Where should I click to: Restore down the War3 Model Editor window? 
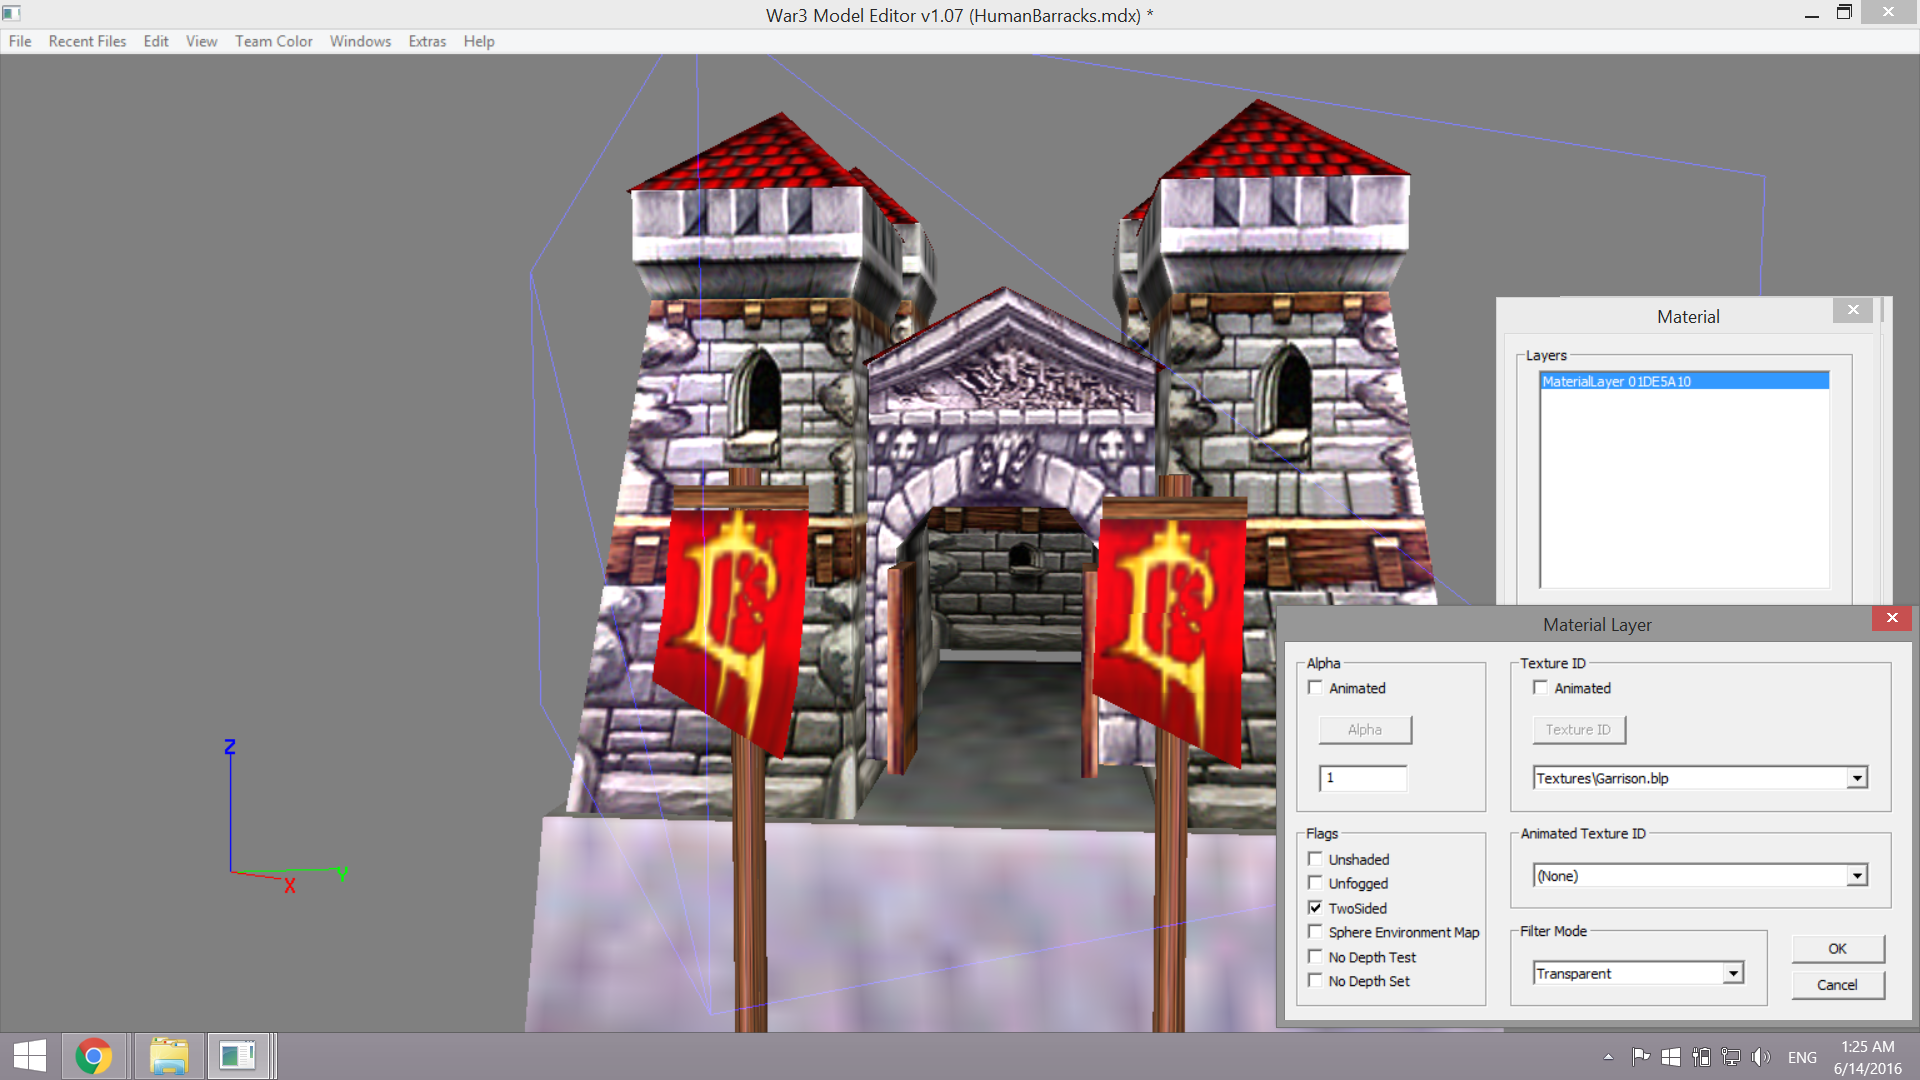1844,13
